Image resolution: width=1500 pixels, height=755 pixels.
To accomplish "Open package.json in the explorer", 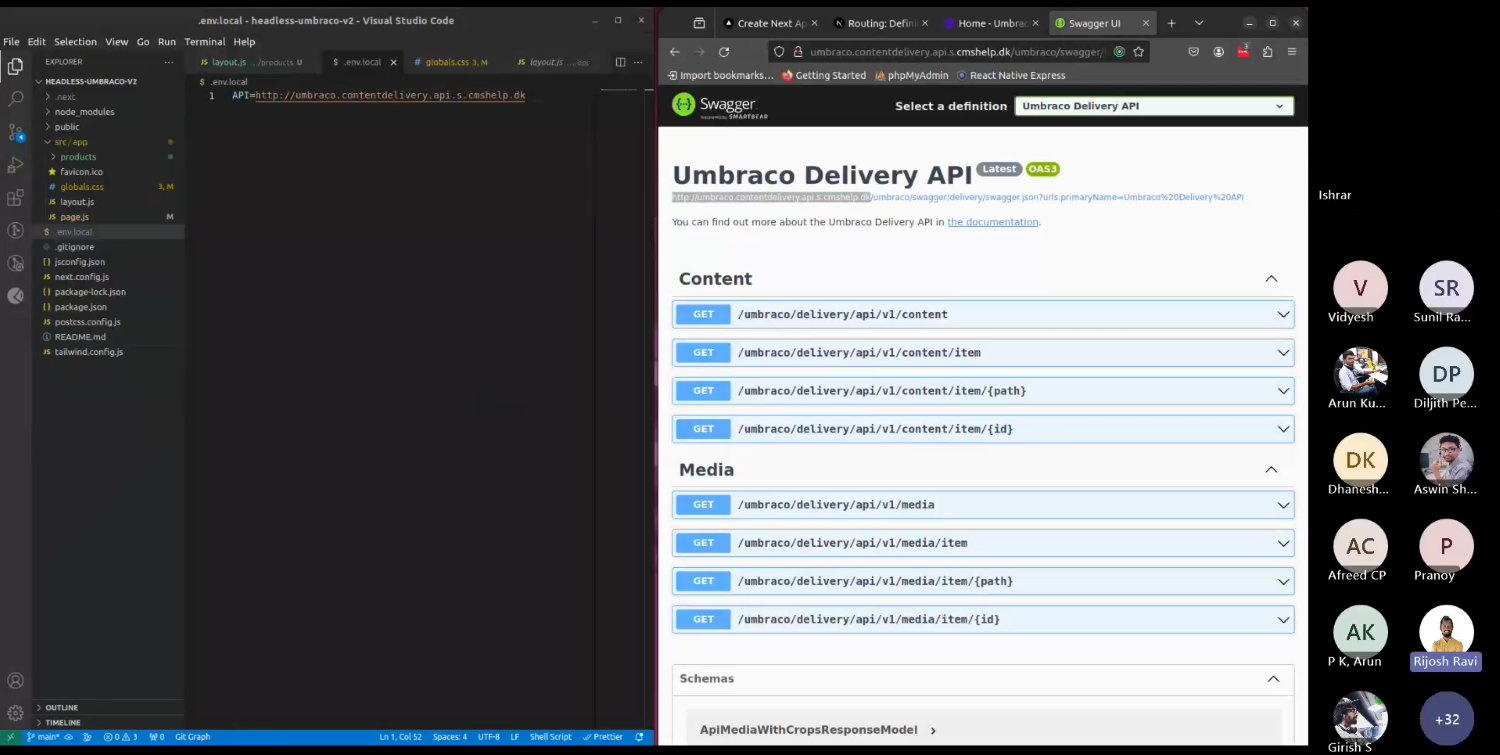I will click(80, 307).
